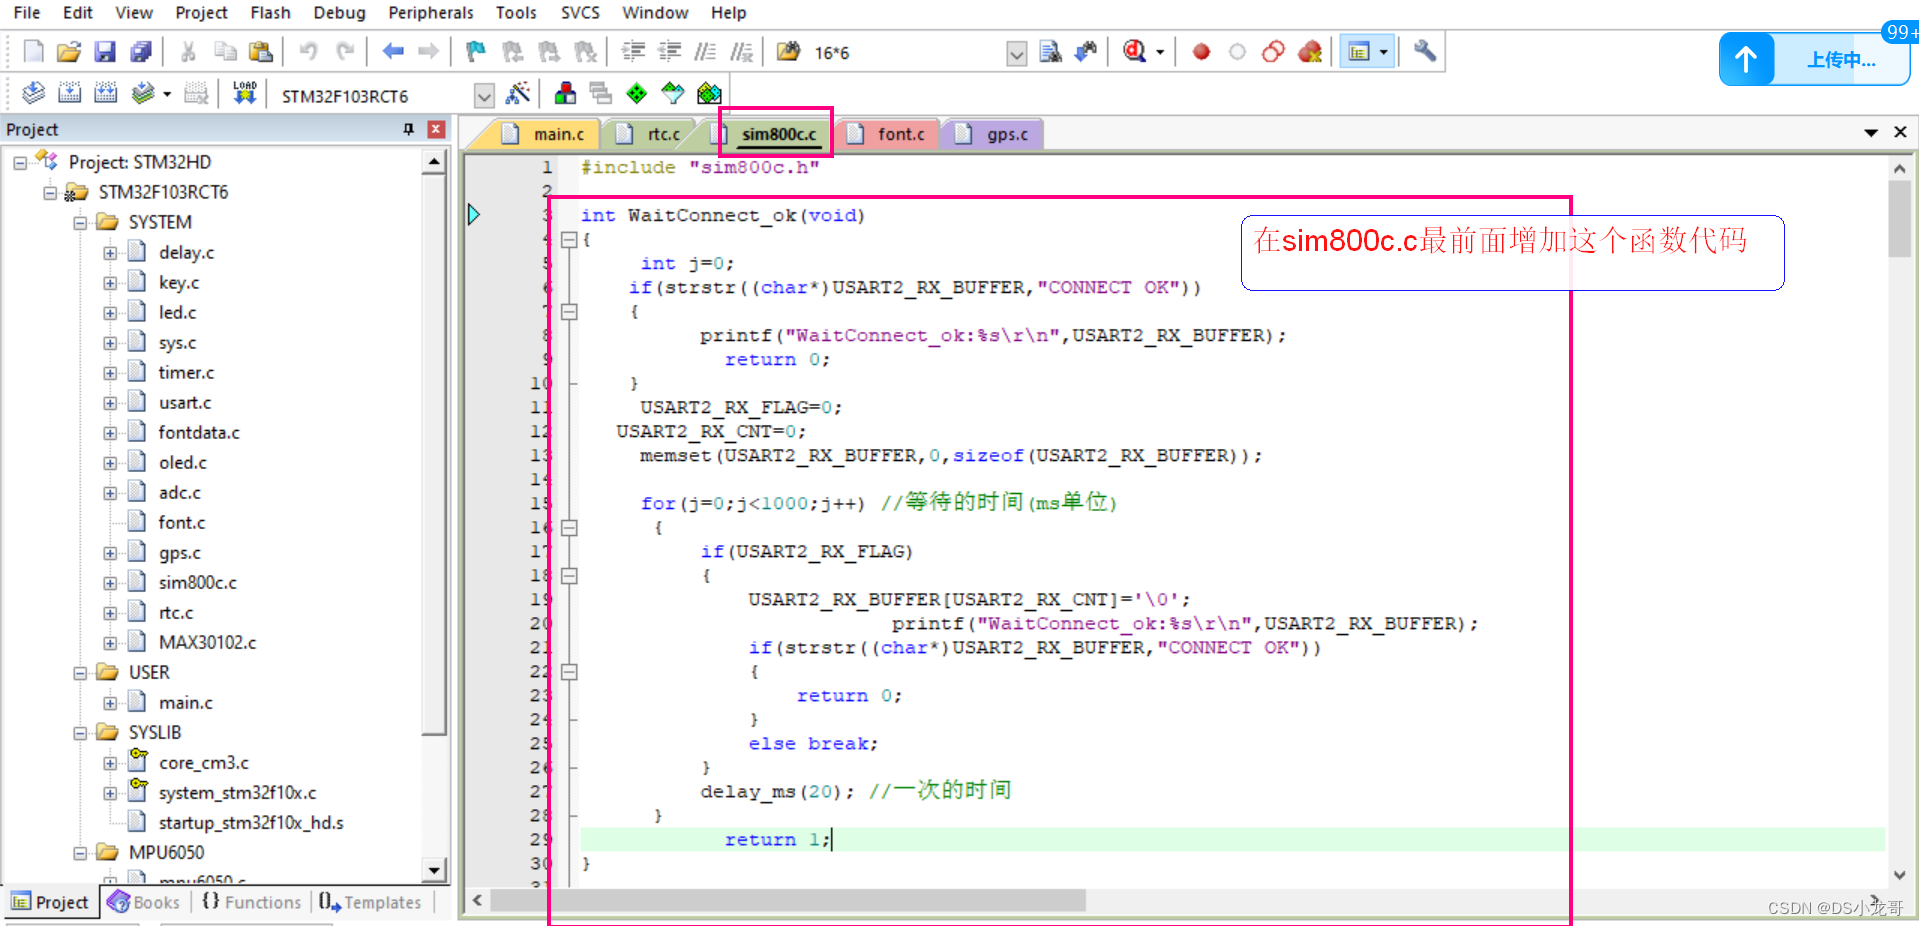Image resolution: width=1919 pixels, height=926 pixels.
Task: Open the debug session dropdown arrow
Action: [1160, 52]
